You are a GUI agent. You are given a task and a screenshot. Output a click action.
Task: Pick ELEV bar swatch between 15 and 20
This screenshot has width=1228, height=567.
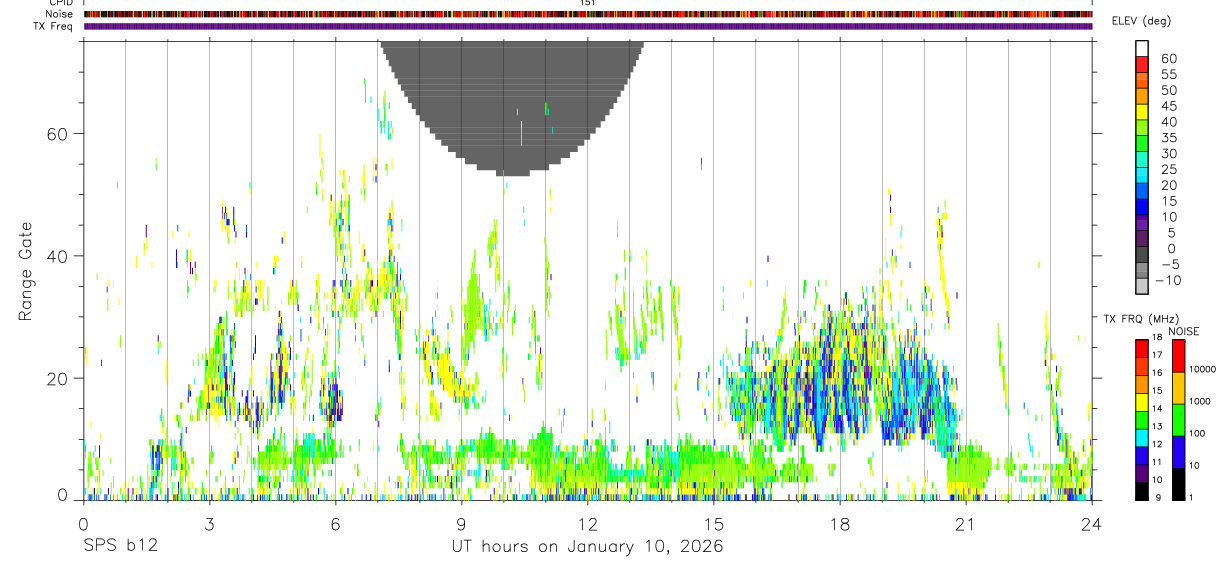point(1142,192)
